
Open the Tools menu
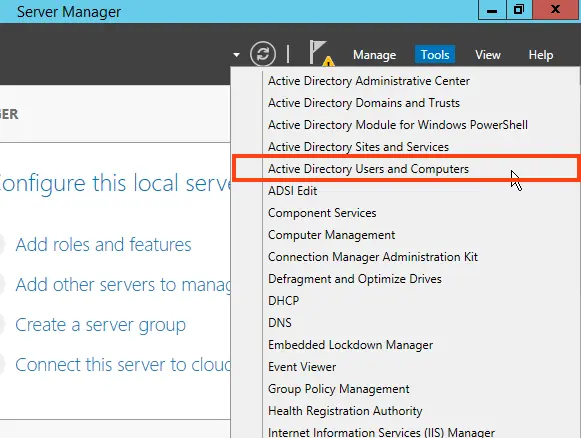tap(435, 55)
